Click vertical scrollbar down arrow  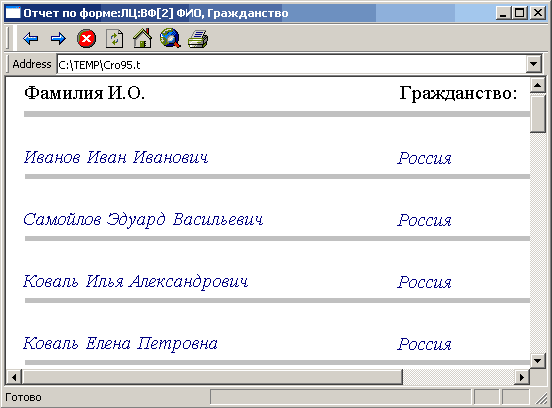coord(538,360)
